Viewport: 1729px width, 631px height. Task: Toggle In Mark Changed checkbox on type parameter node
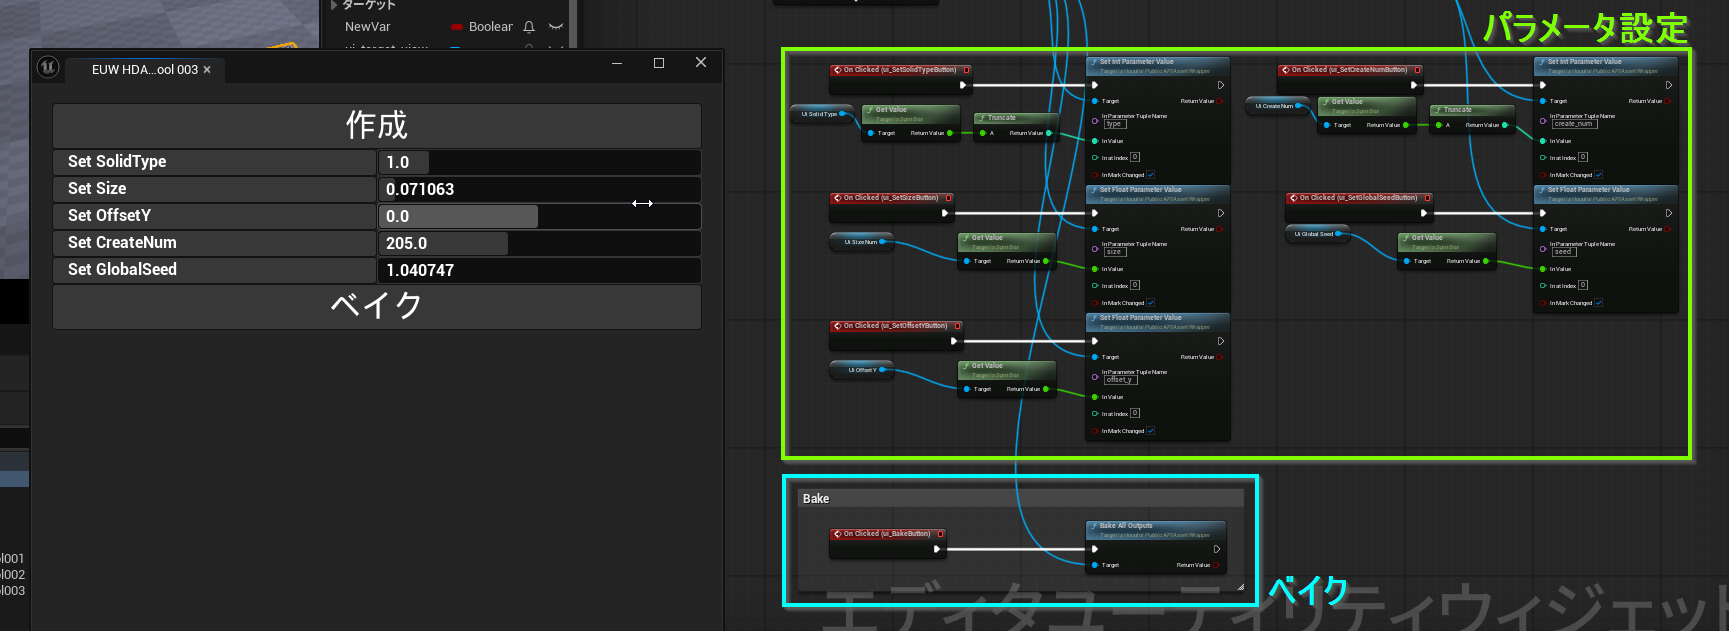pos(1151,175)
